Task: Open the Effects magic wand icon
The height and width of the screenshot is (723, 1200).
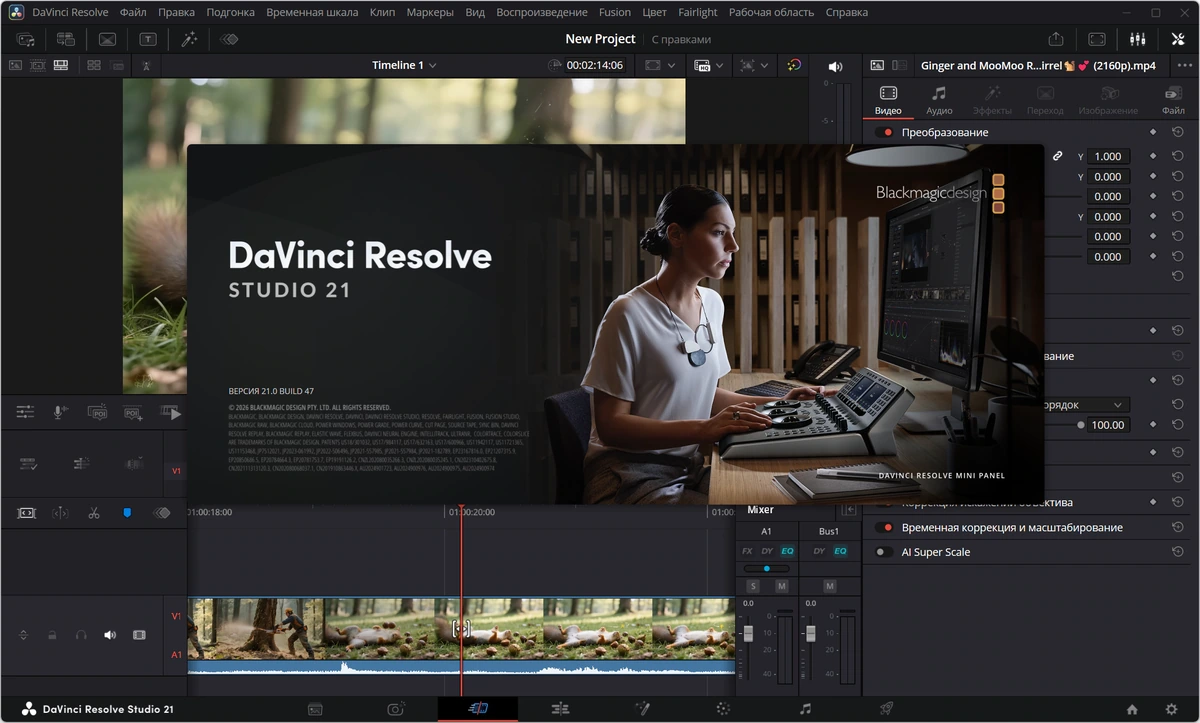Action: tap(188, 39)
